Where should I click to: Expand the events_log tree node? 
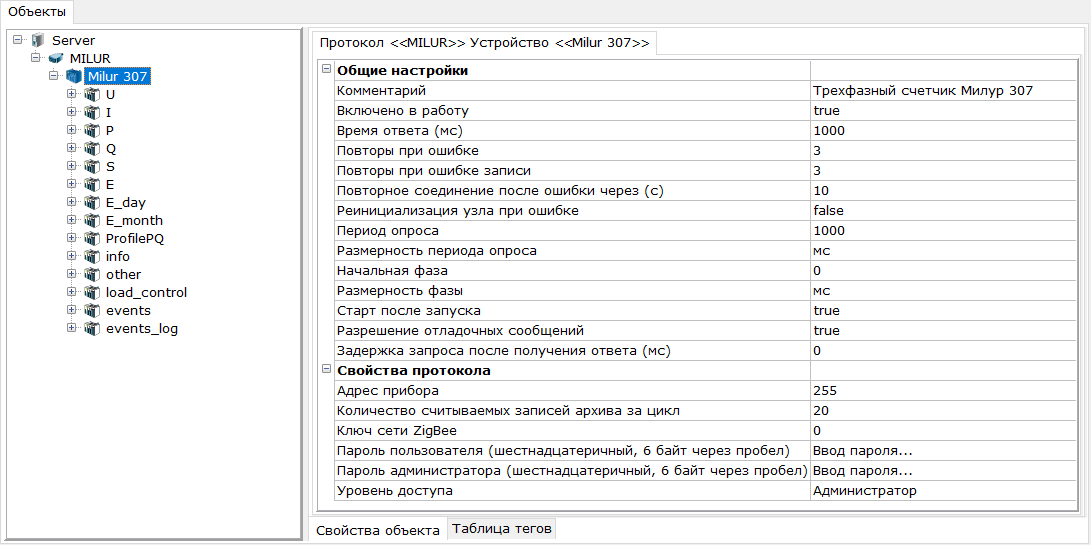coord(72,329)
